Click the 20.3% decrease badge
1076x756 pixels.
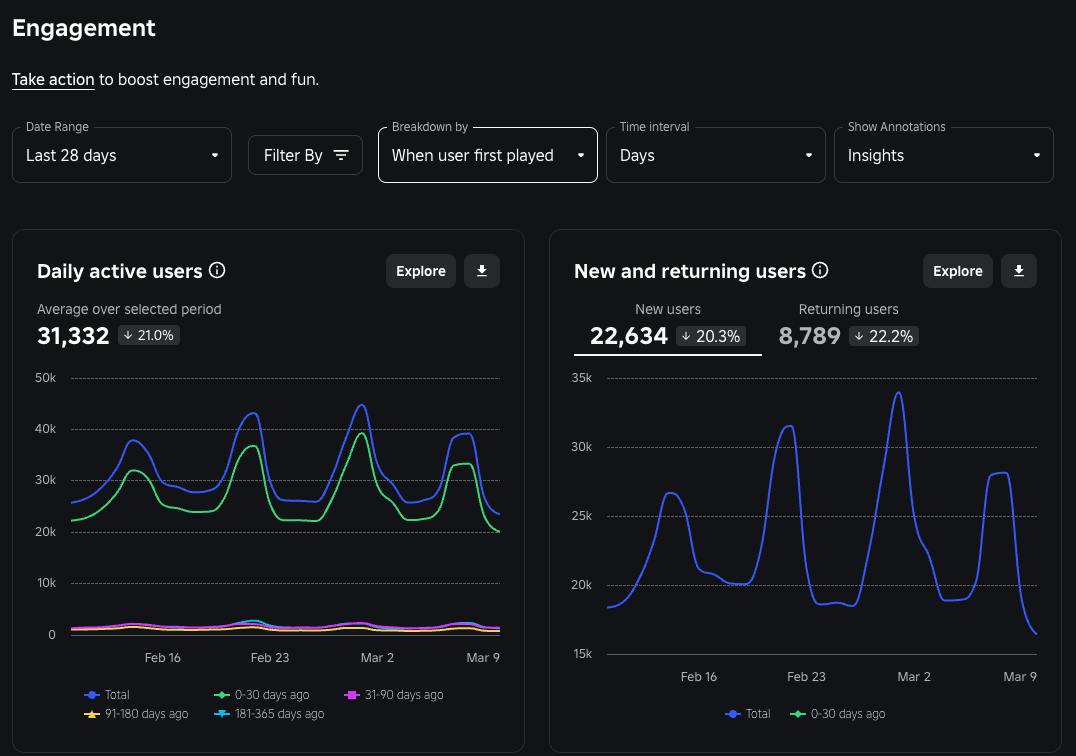[711, 336]
